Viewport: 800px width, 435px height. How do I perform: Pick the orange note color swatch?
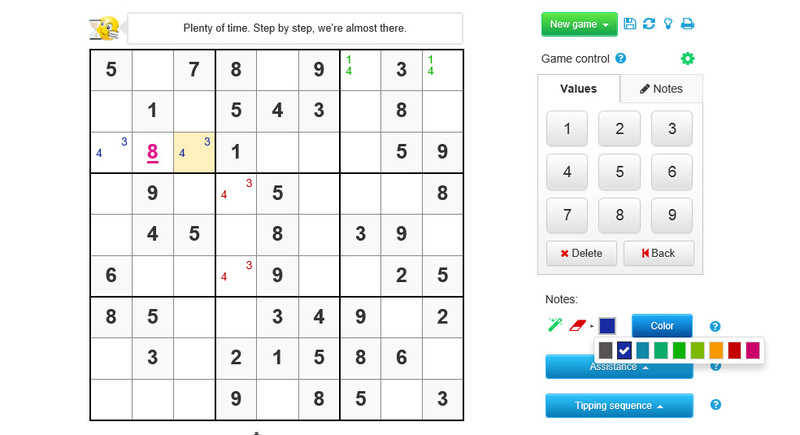point(715,350)
